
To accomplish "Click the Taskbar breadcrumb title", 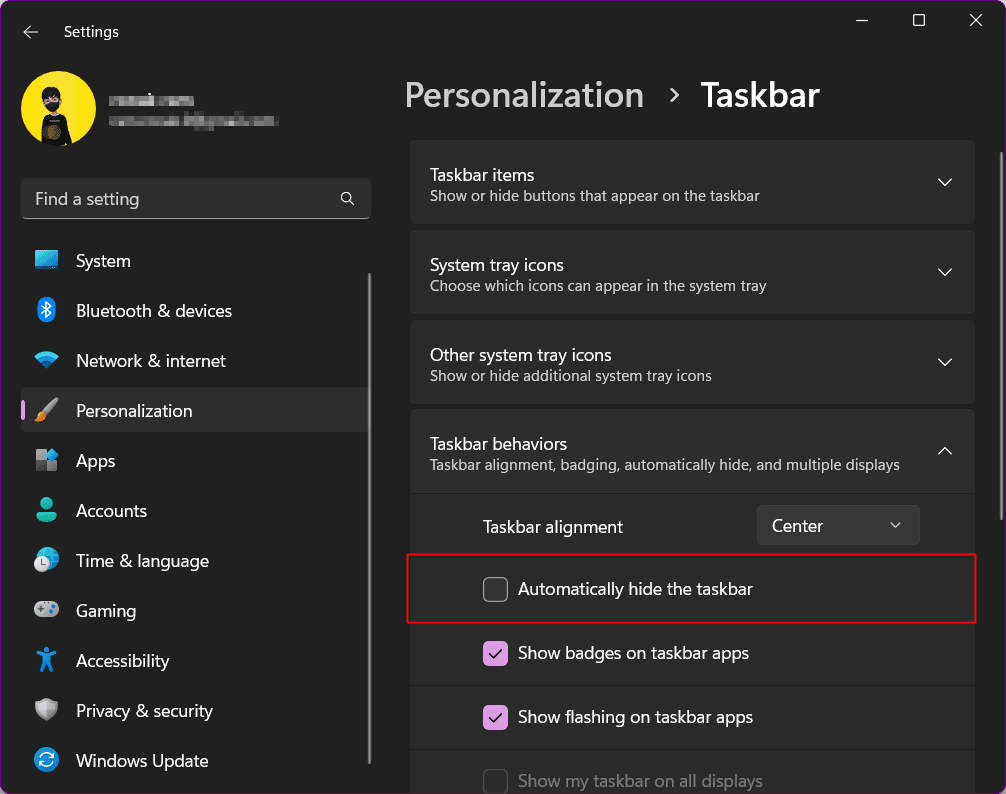I will (760, 96).
